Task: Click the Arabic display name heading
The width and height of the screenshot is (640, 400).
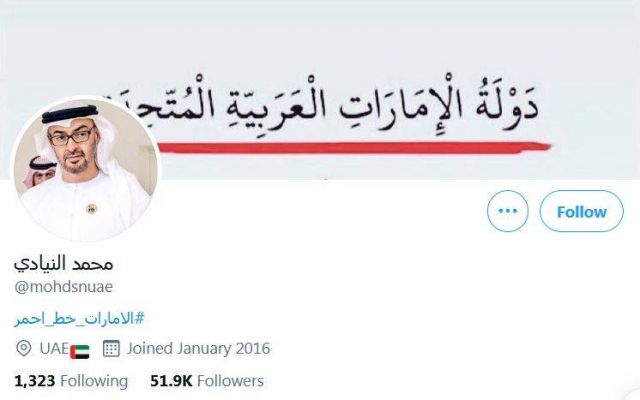Action: pos(64,264)
